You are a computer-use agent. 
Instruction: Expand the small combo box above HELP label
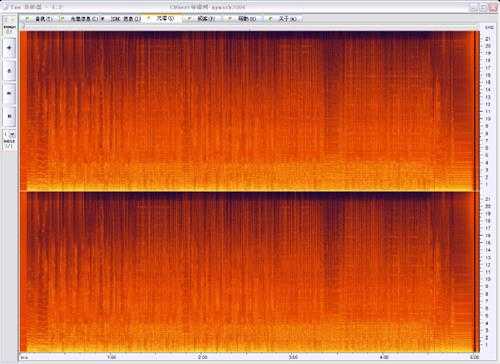(9, 135)
